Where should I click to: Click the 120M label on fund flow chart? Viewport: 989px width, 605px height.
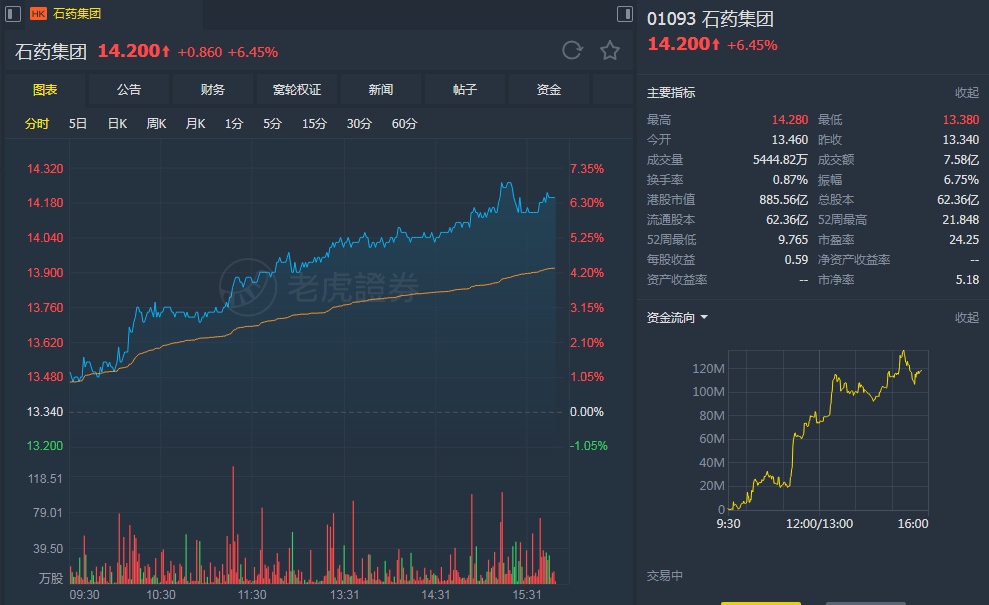coord(708,368)
